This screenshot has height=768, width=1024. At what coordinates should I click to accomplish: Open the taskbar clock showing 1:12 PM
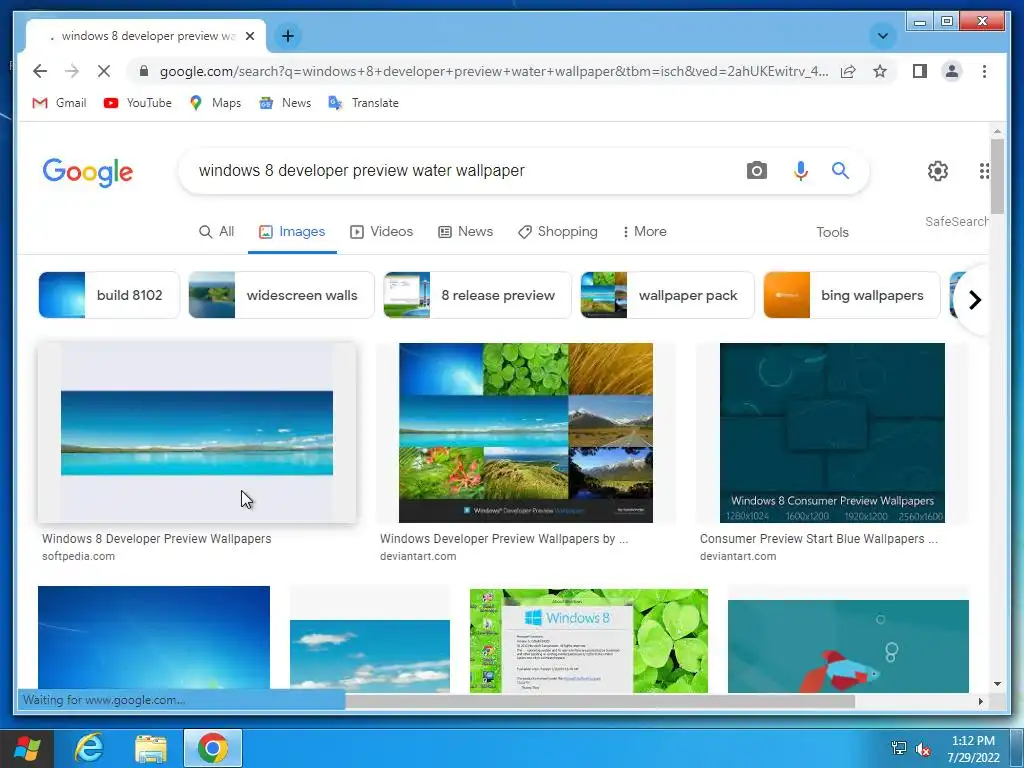(x=973, y=749)
